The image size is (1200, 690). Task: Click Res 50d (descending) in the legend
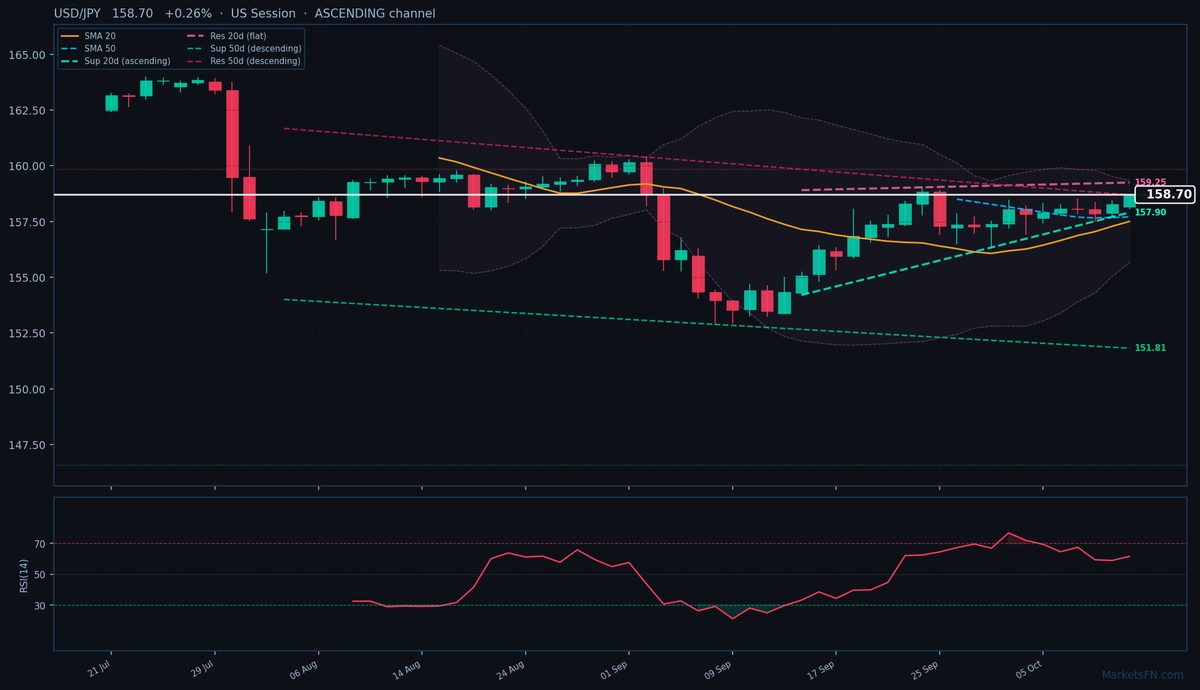coord(244,61)
